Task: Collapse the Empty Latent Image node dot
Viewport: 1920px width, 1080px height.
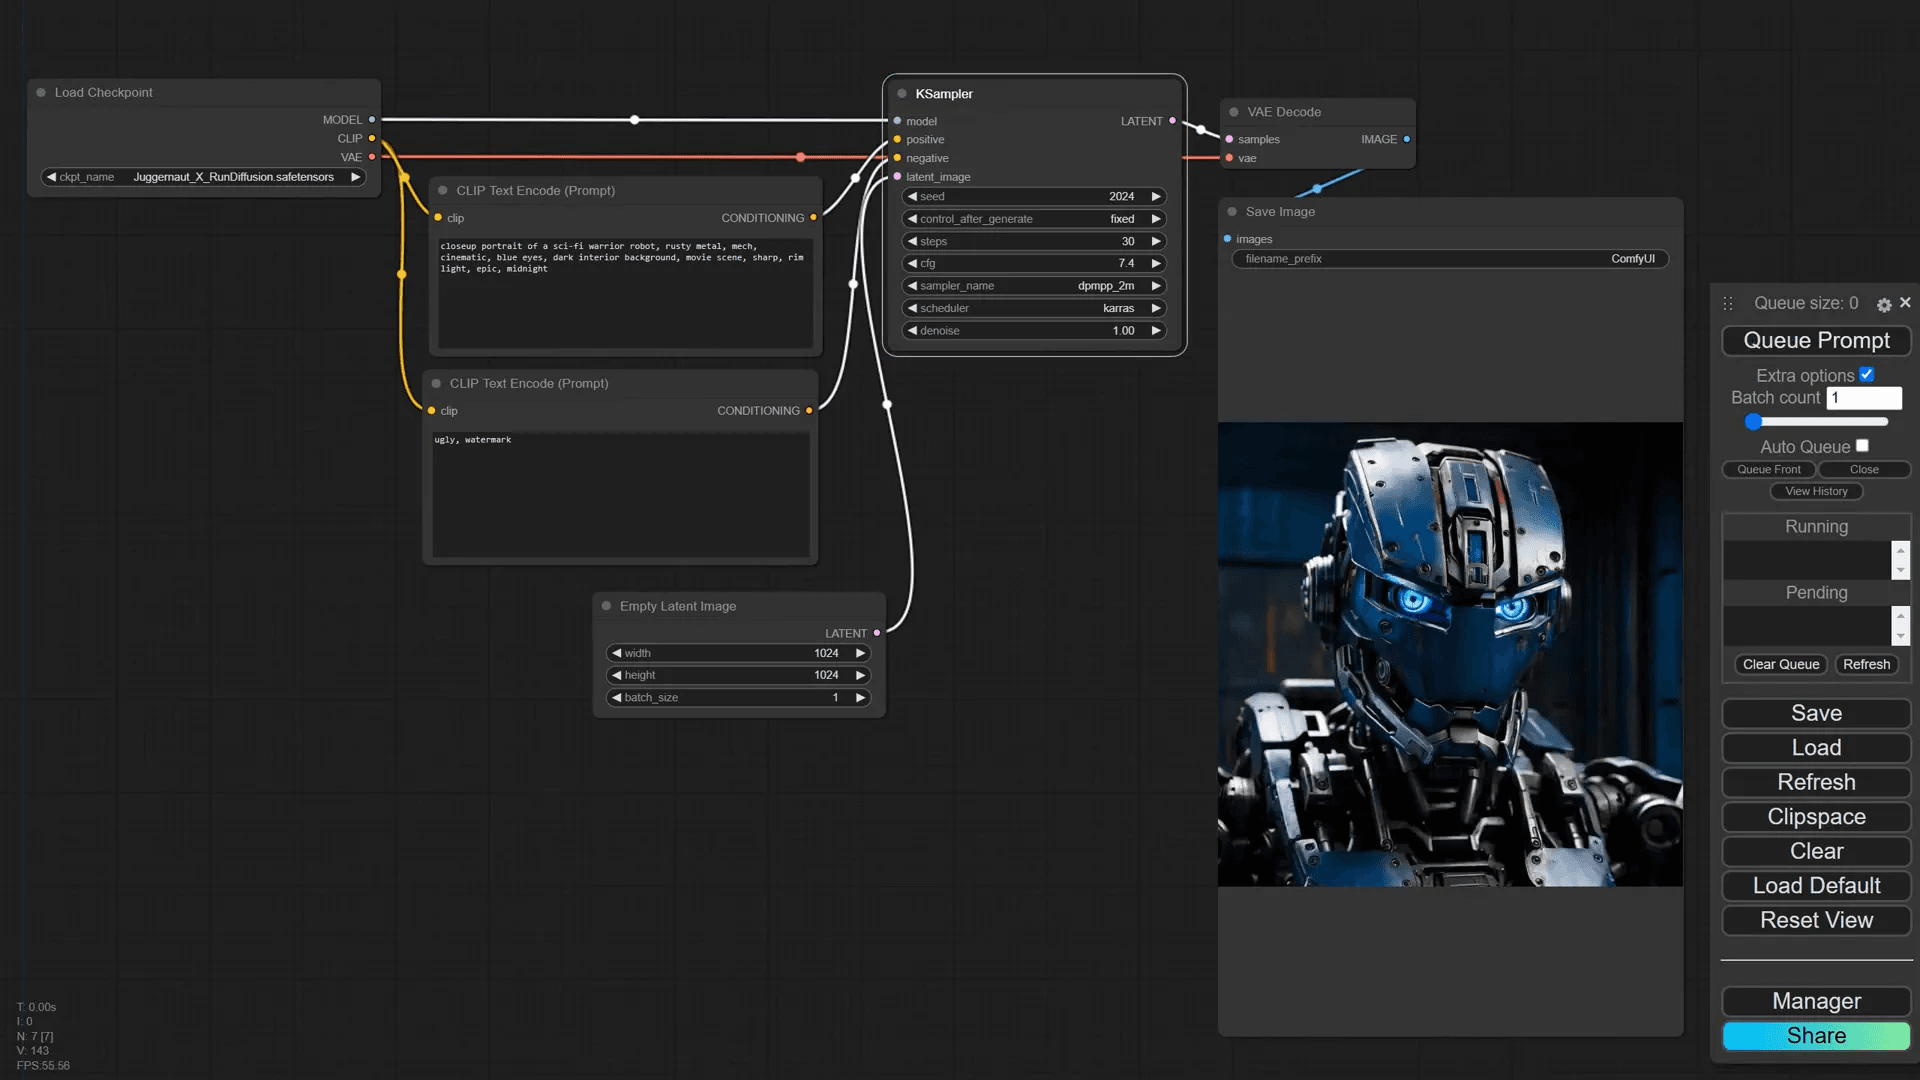Action: (606, 606)
